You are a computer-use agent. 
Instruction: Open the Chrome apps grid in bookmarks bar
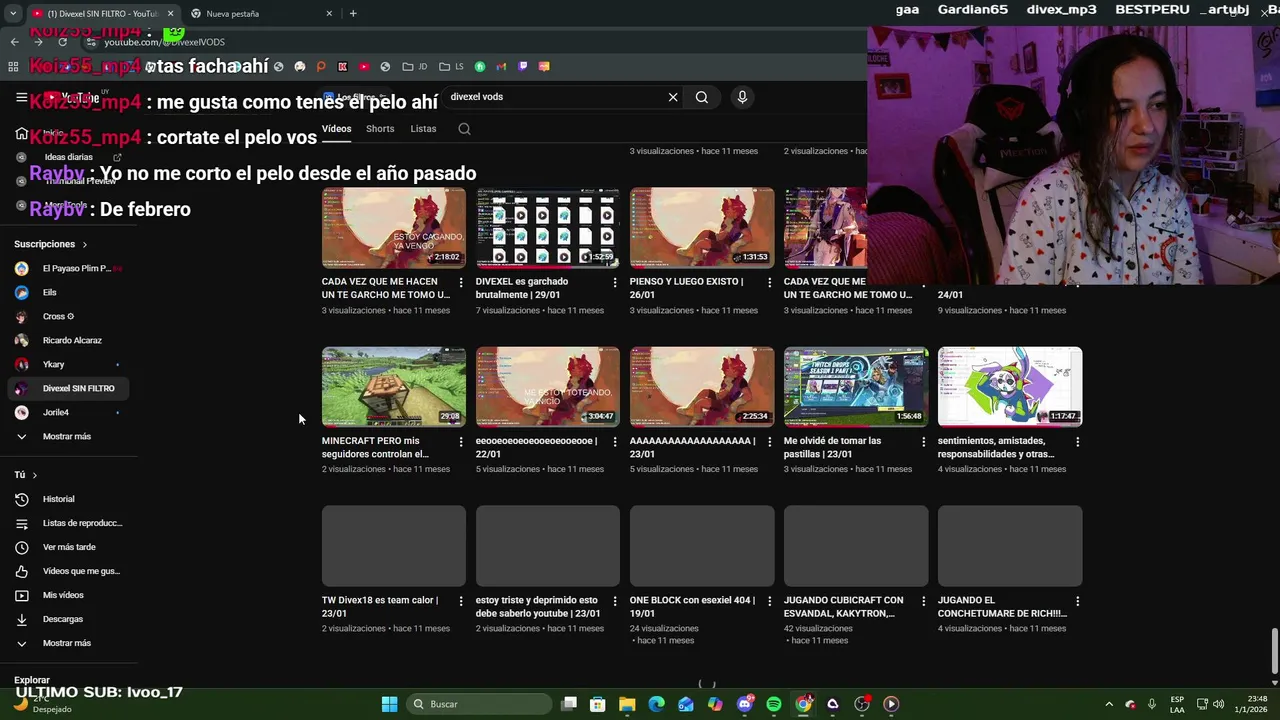pos(13,67)
